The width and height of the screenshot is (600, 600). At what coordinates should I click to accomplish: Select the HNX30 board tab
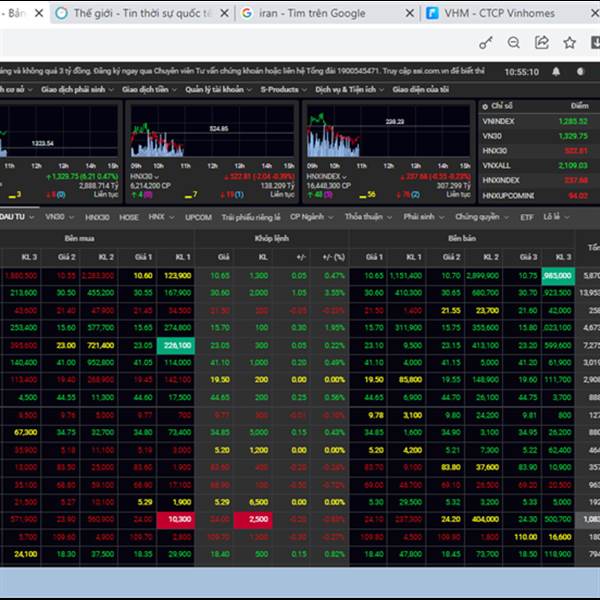(x=97, y=217)
